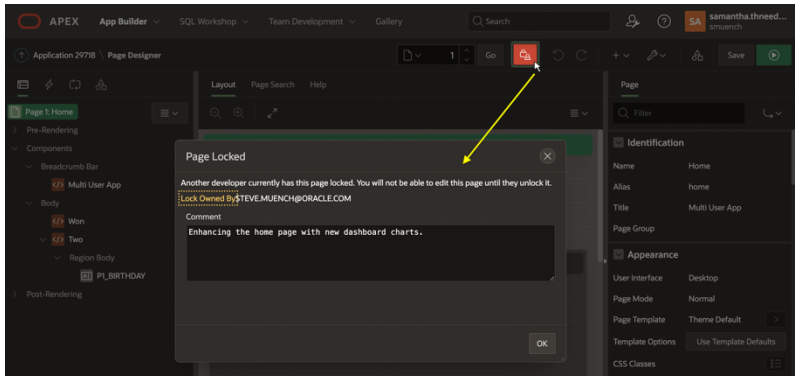Click the top Search field
This screenshot has height=381, width=801.
click(x=539, y=21)
